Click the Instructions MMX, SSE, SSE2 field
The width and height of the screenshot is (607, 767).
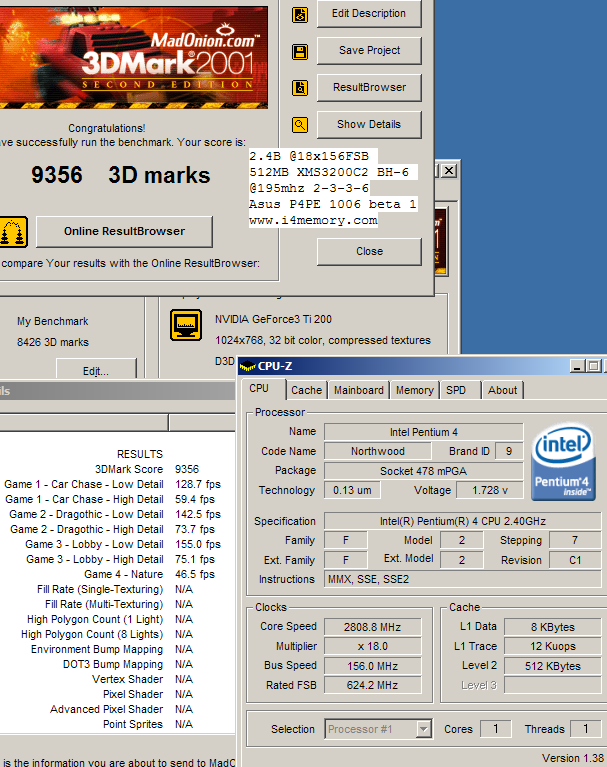click(463, 579)
